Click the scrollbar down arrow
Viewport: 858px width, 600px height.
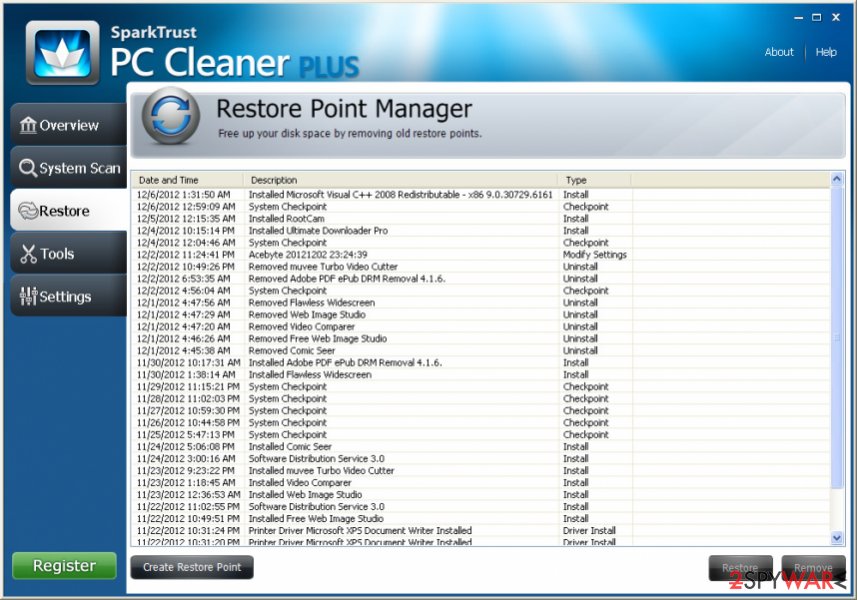[x=837, y=538]
